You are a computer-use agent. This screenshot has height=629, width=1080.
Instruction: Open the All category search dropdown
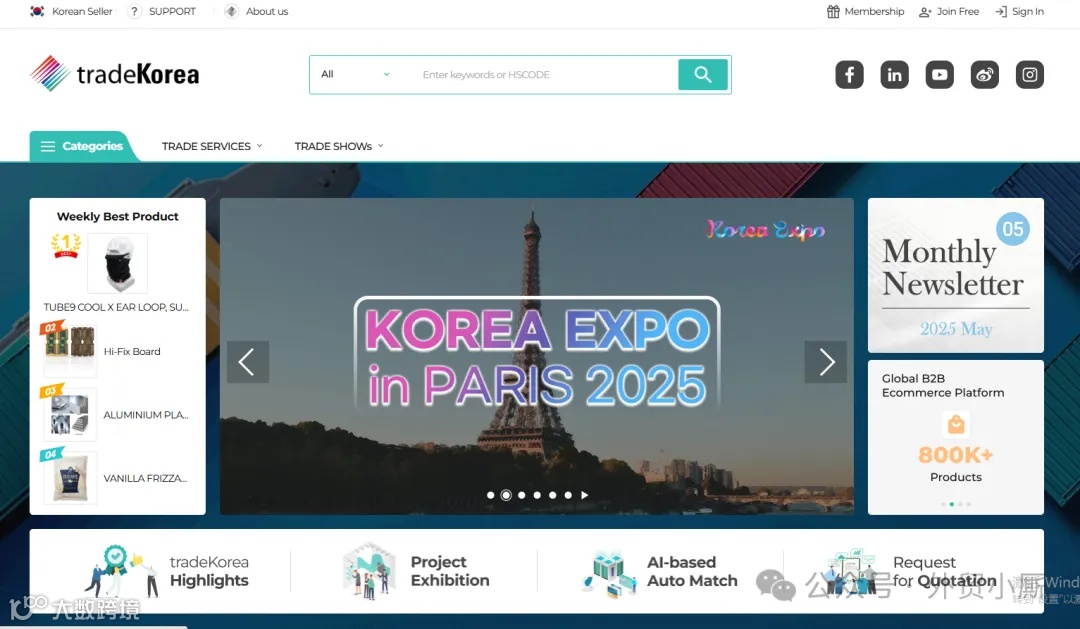point(355,74)
